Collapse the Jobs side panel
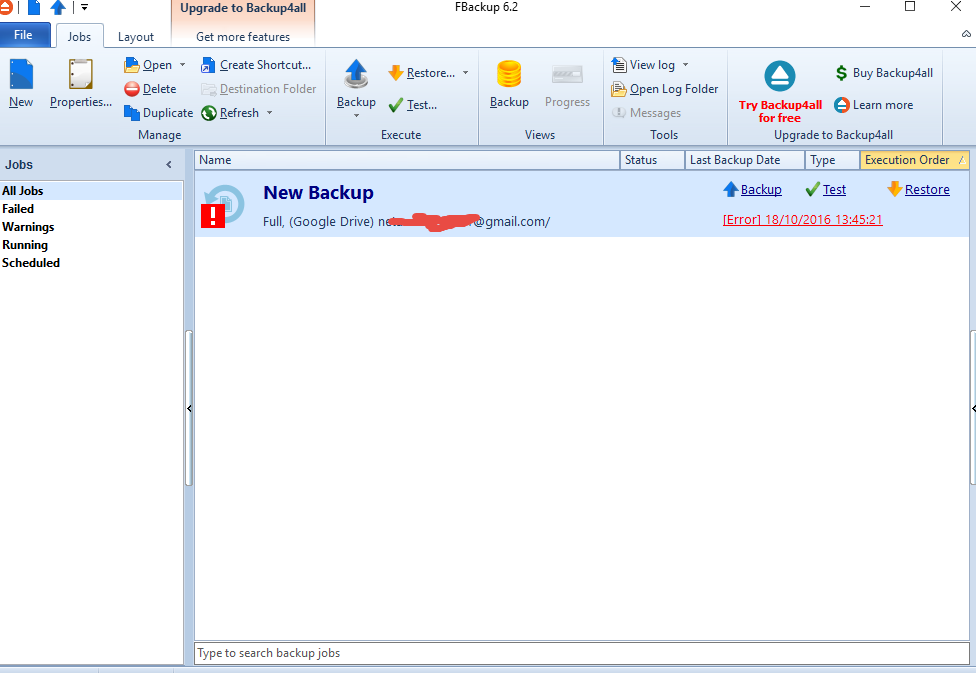 (169, 164)
